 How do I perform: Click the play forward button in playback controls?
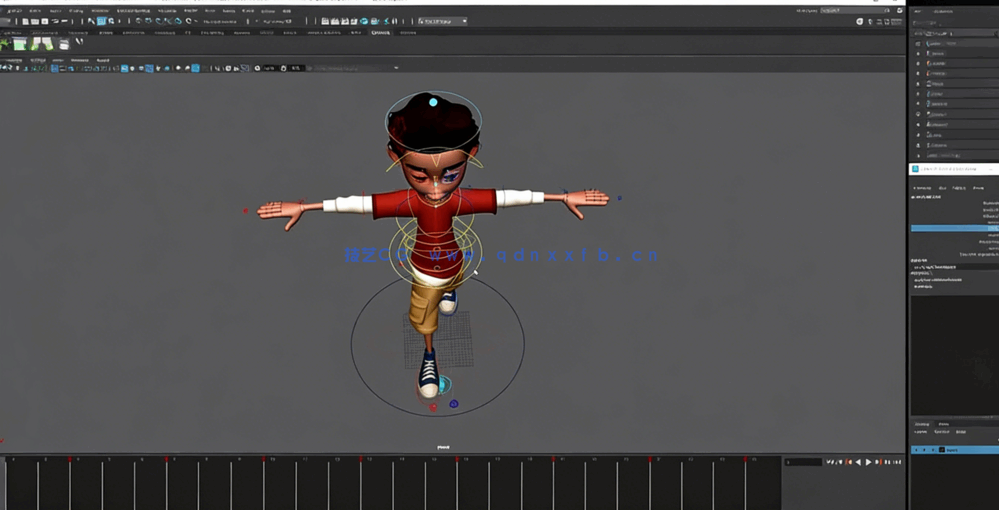click(868, 462)
